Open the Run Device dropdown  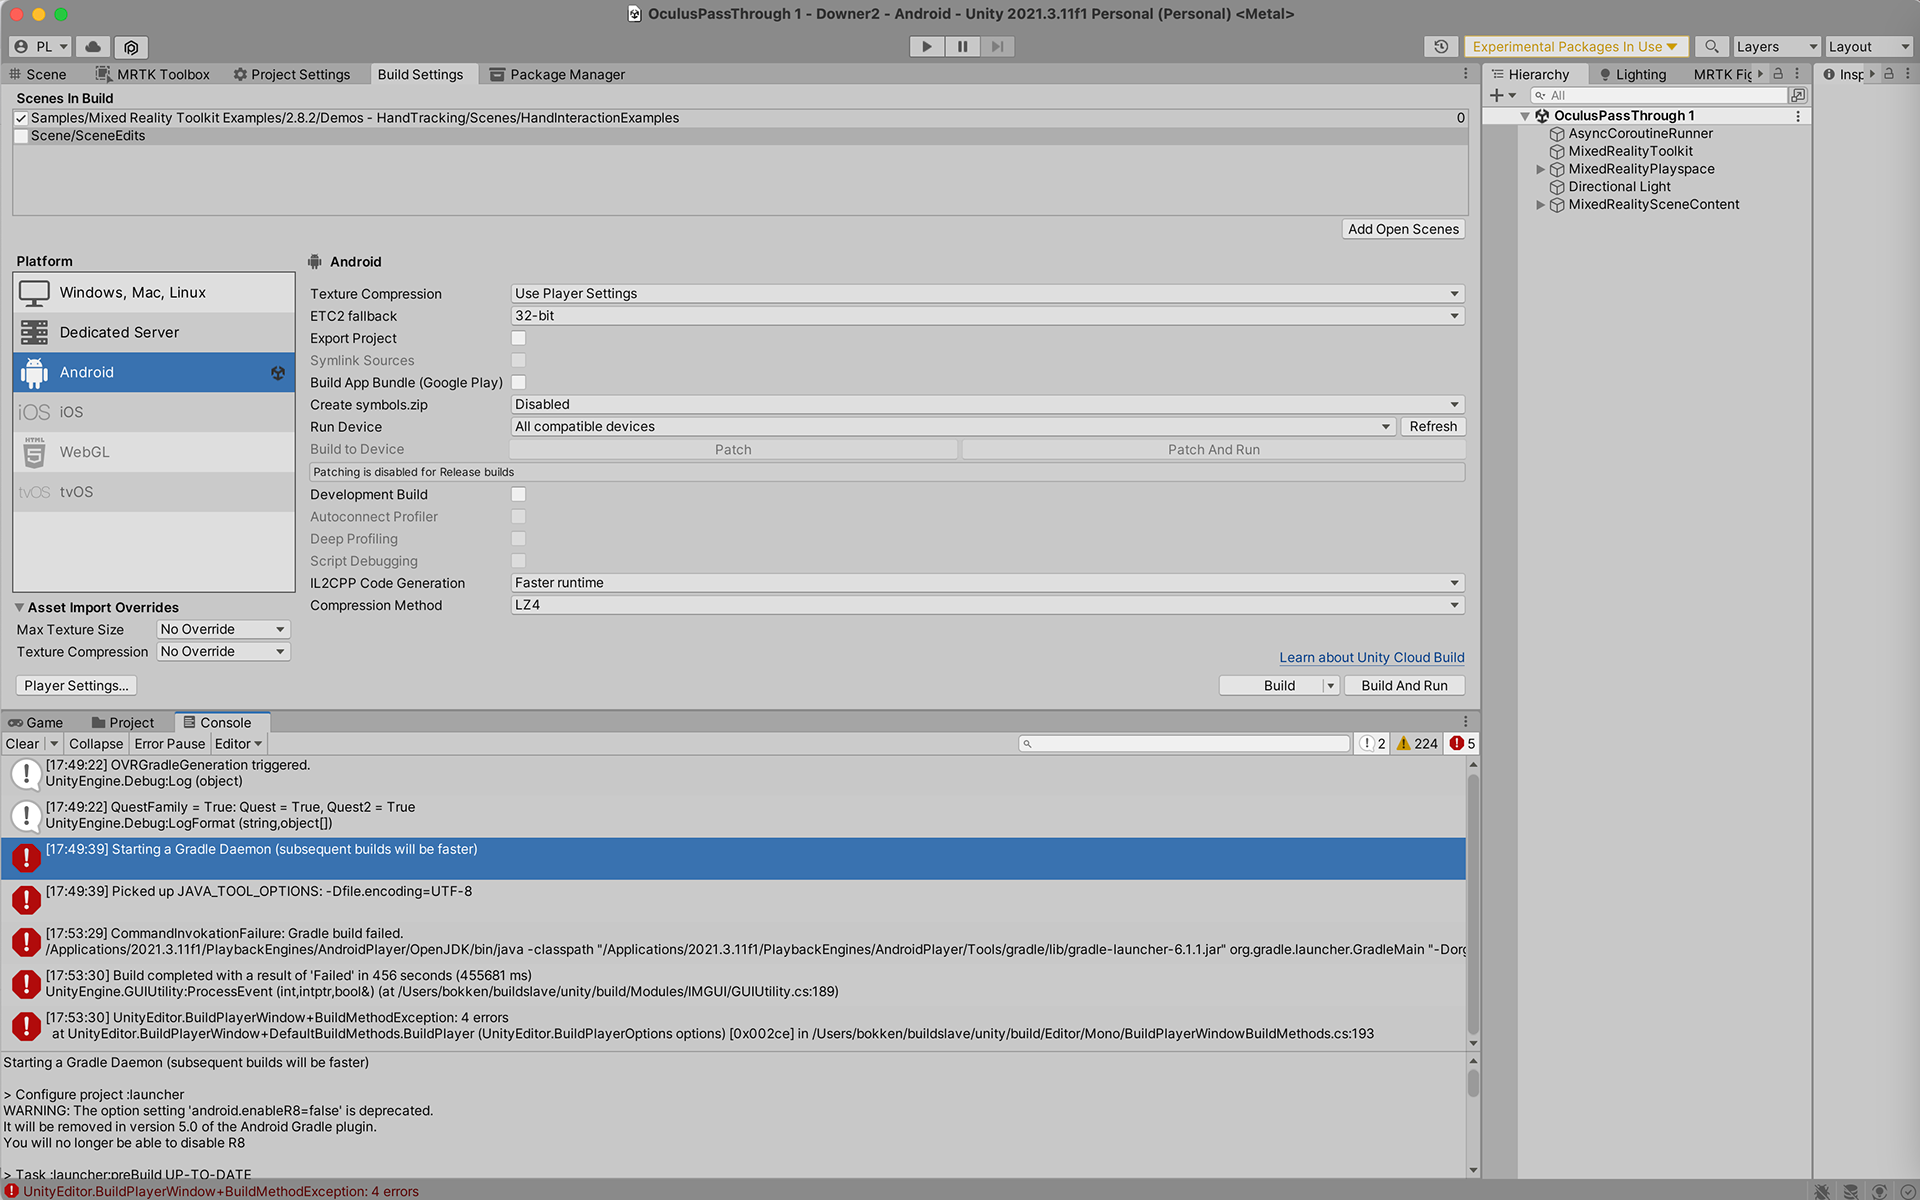point(953,426)
